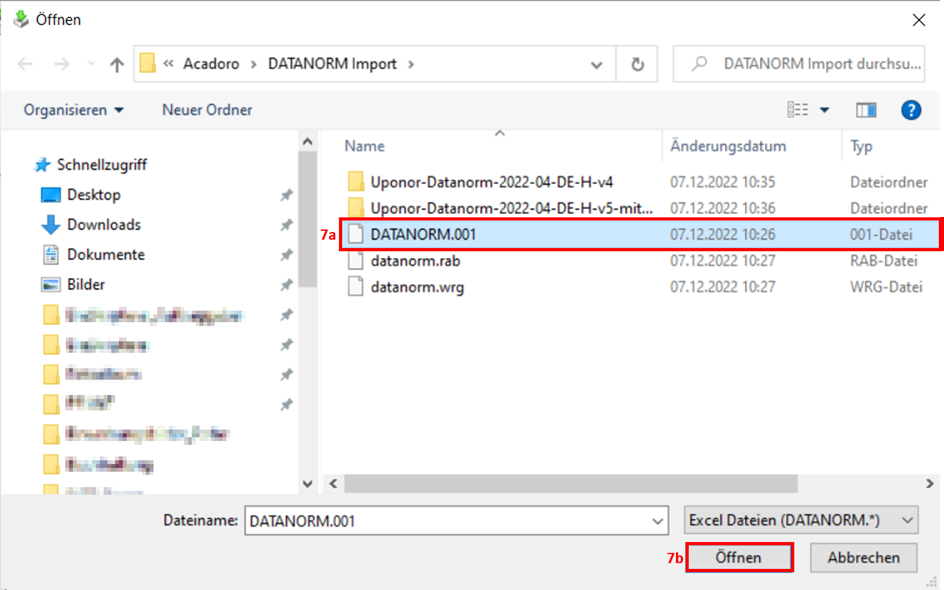Open Desktop in Quick access sidebar
The image size is (944, 590).
[93, 195]
